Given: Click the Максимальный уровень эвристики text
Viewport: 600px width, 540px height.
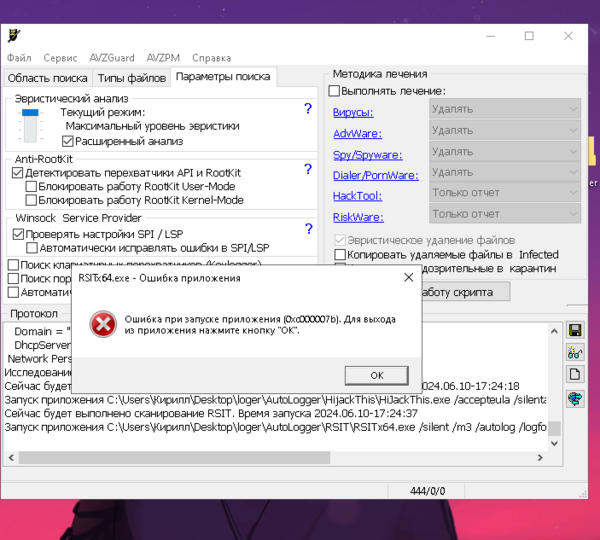Looking at the screenshot, I should coord(152,126).
